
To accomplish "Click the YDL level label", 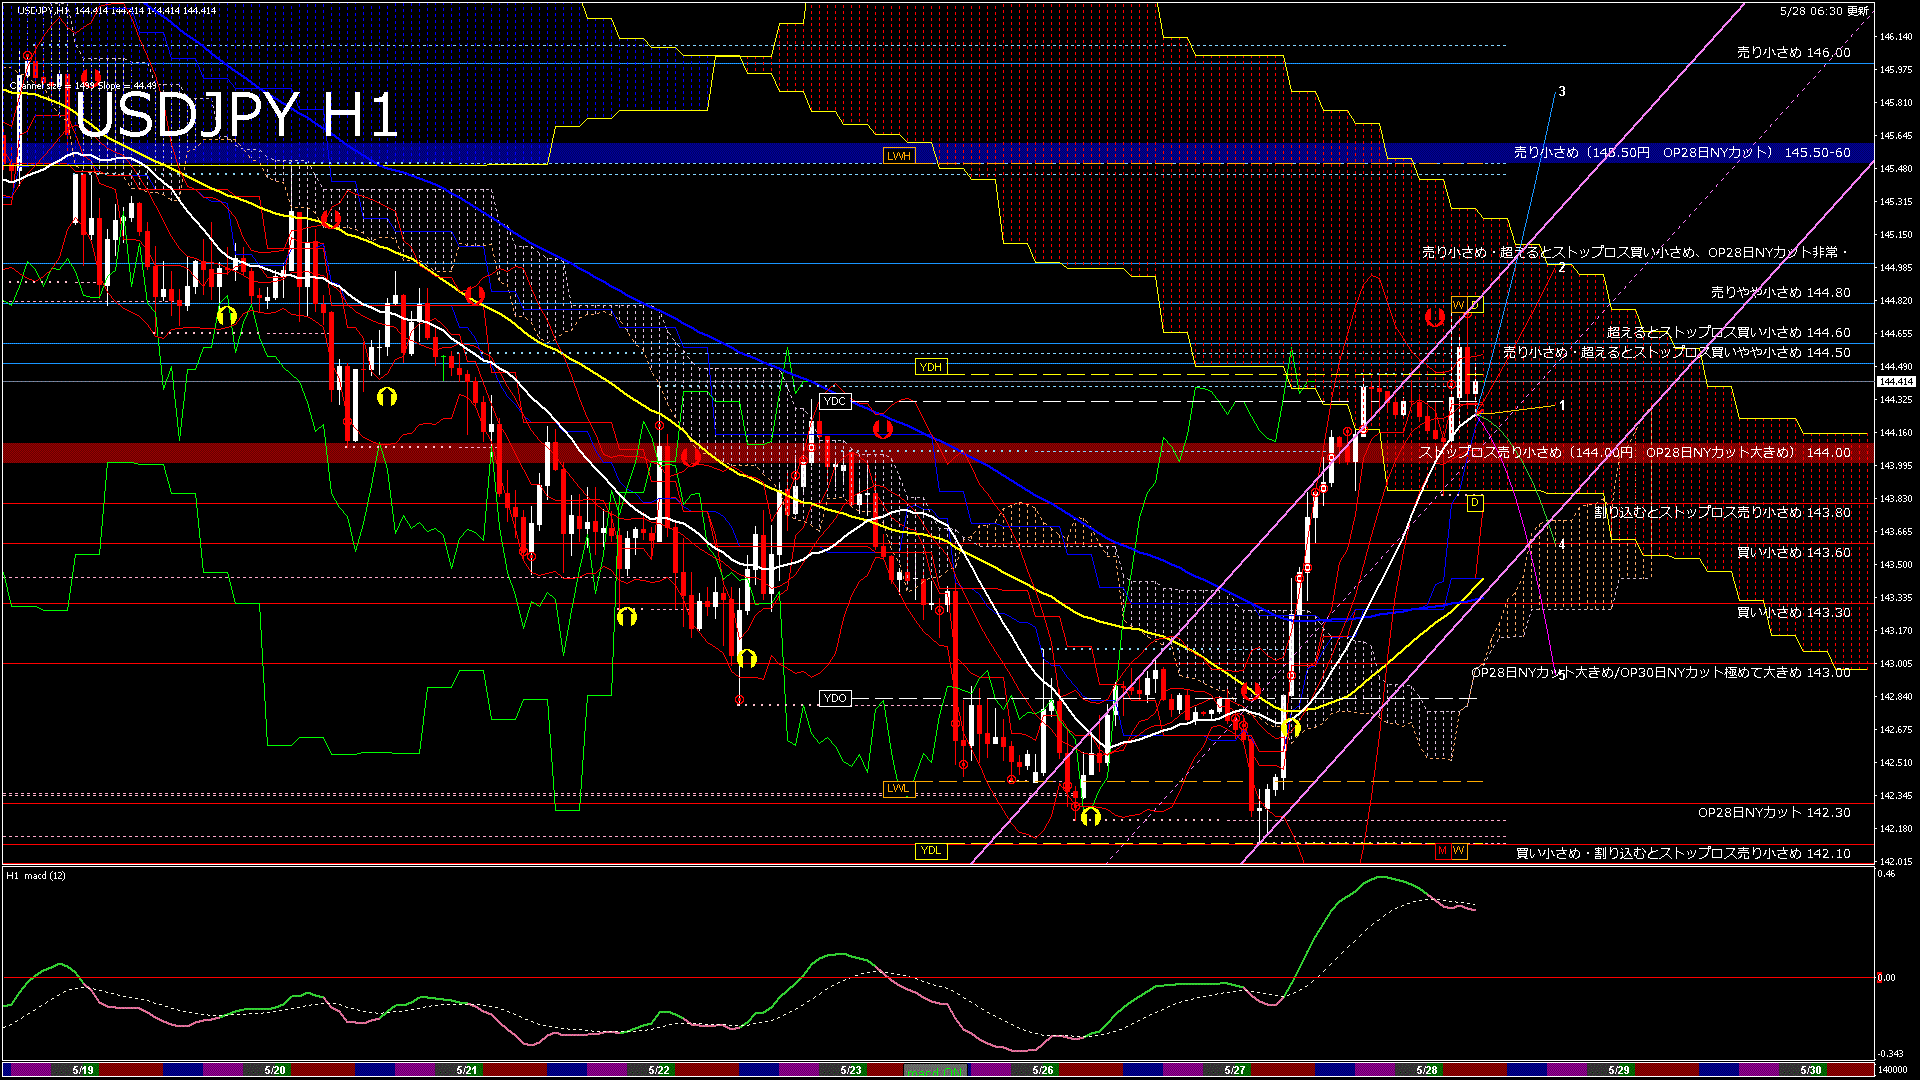I will [931, 851].
